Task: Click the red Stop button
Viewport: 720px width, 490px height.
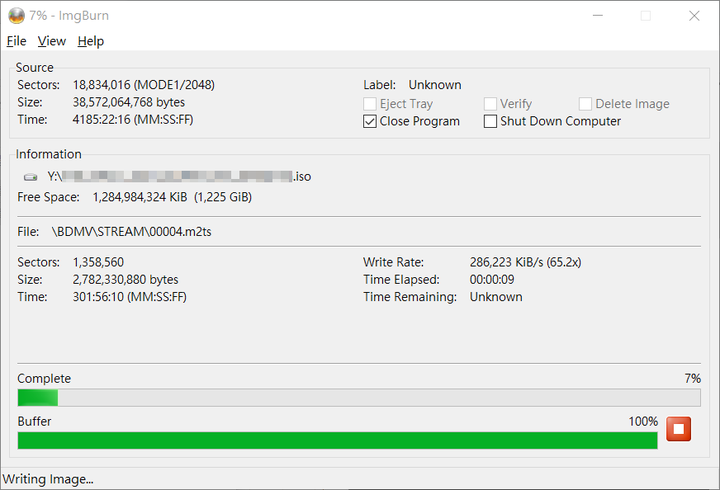Action: point(678,429)
